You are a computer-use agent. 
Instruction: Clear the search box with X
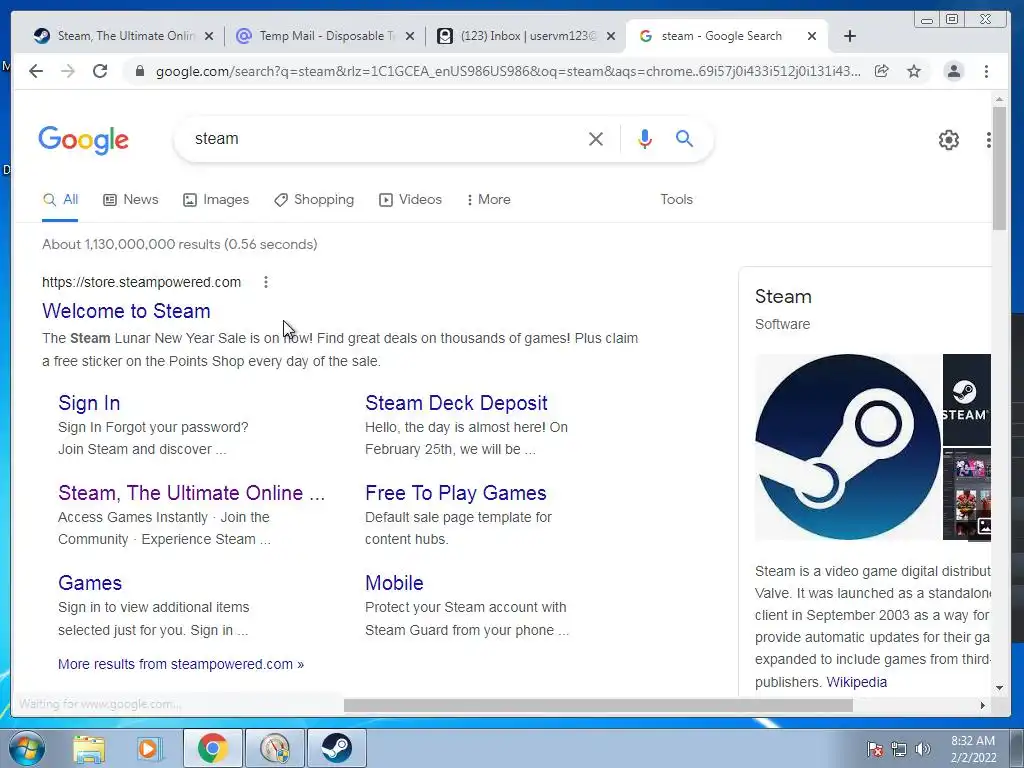click(596, 139)
